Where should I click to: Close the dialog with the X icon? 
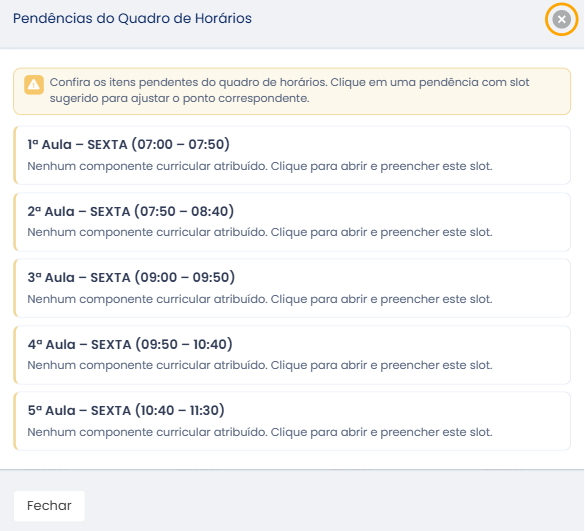[561, 19]
